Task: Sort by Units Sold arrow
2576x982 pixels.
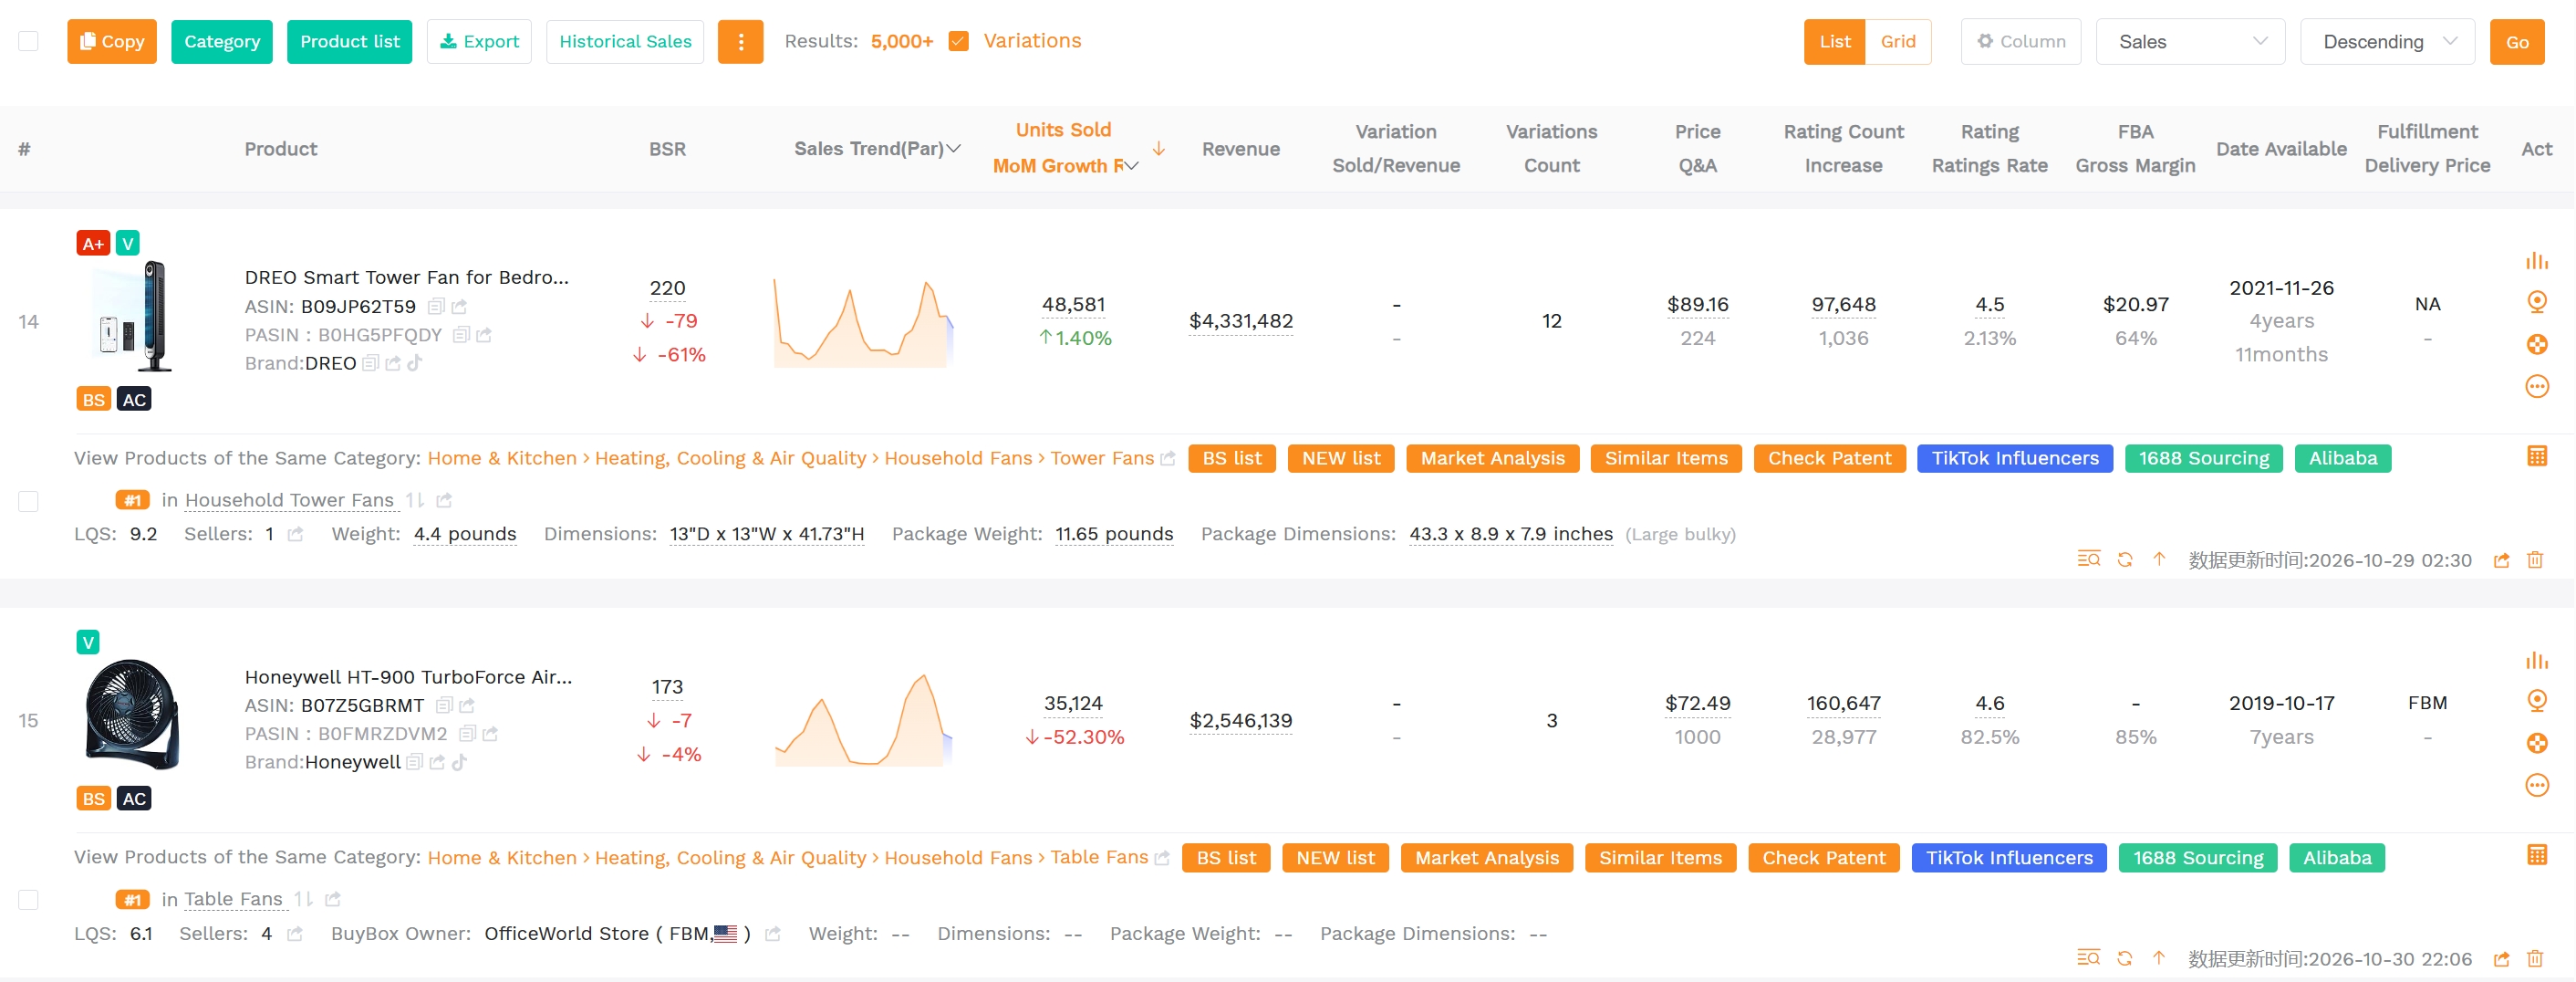Action: click(x=1158, y=148)
